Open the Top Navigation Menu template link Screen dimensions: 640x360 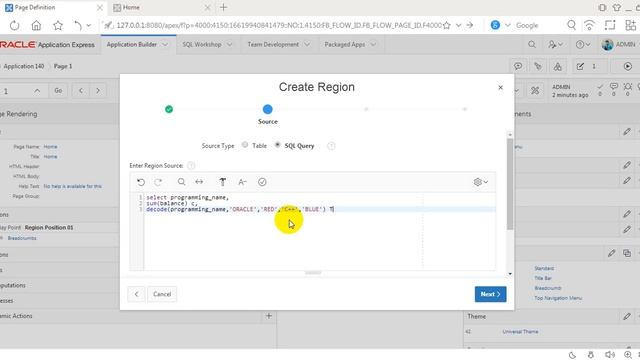click(558, 298)
